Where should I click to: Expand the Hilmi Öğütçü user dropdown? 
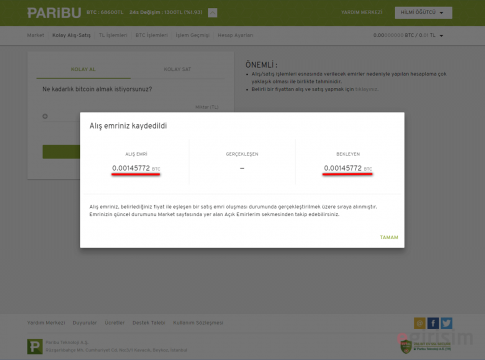[x=423, y=13]
